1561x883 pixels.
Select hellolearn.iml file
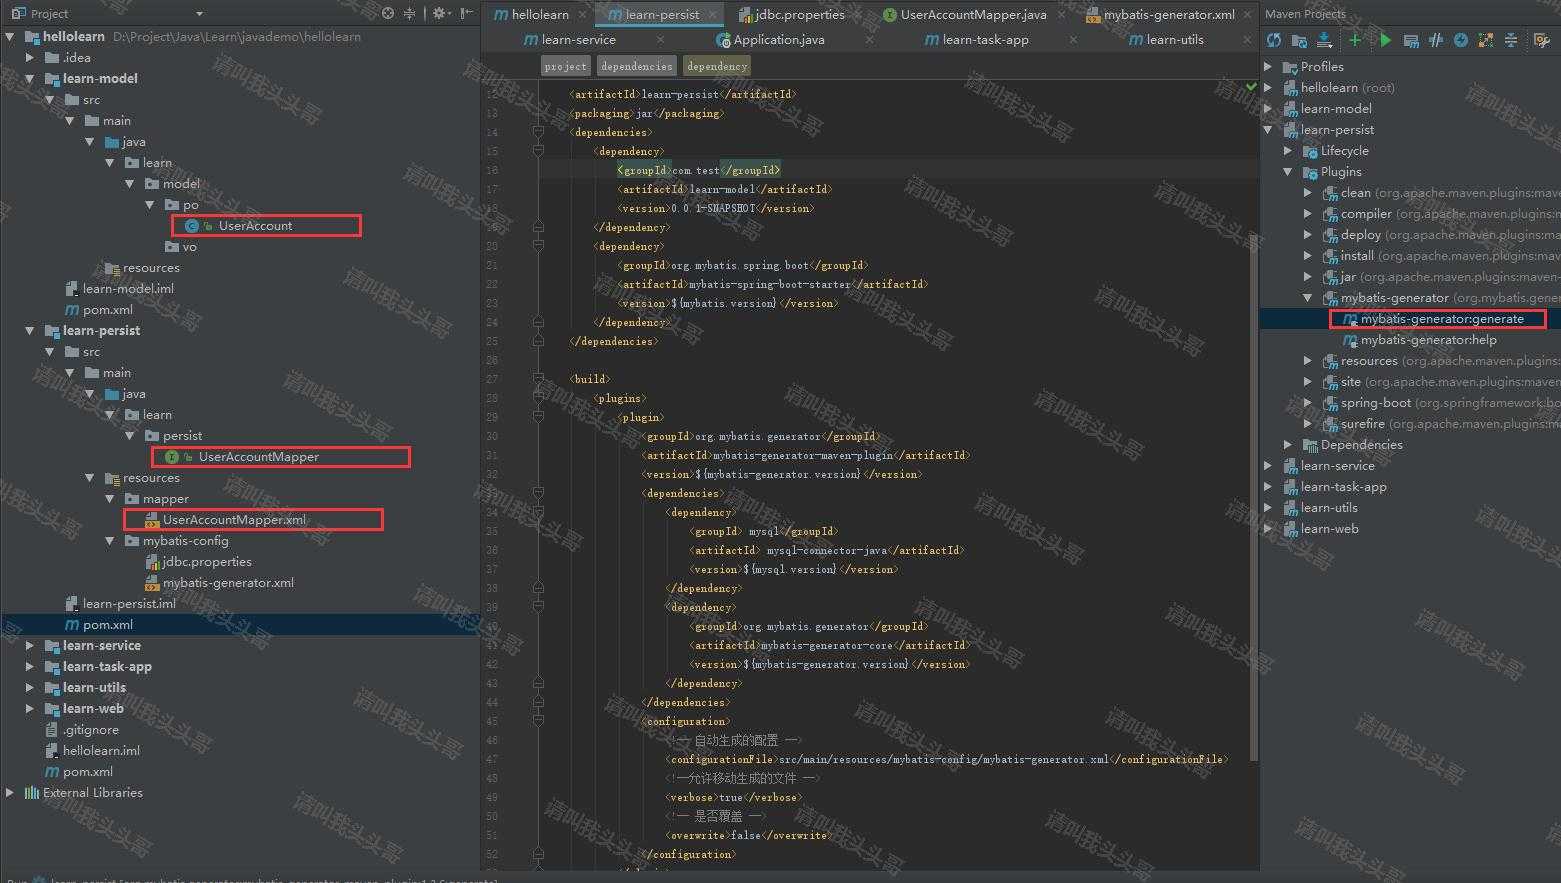pos(101,750)
